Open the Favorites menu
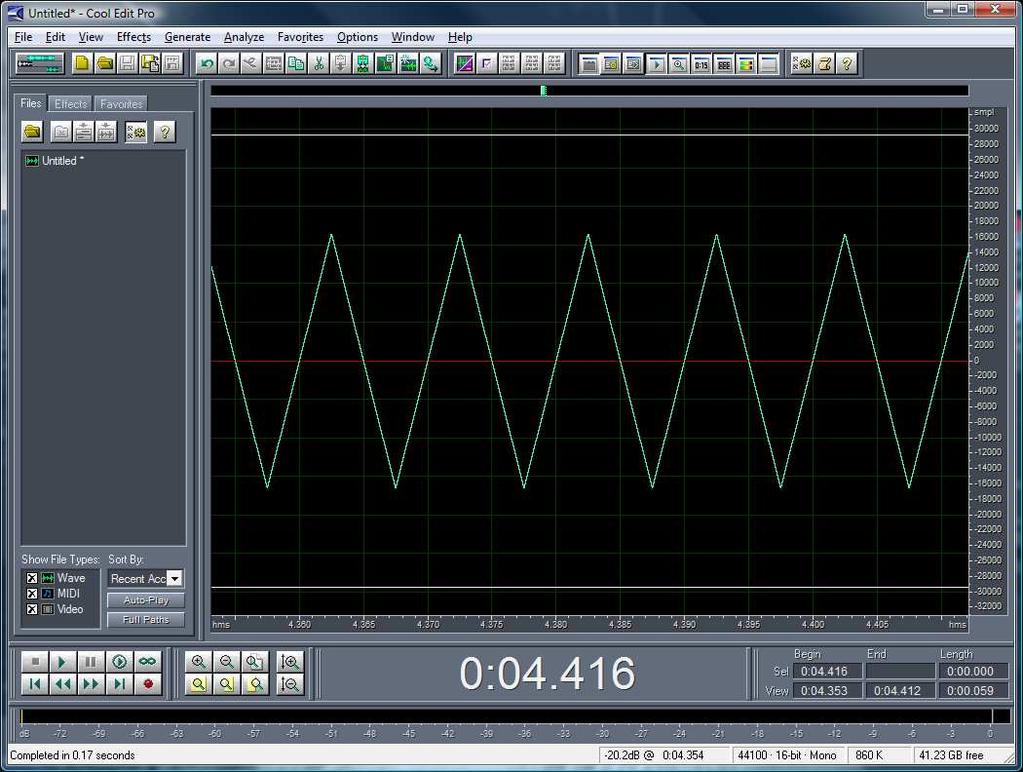This screenshot has width=1023, height=772. pyautogui.click(x=300, y=37)
